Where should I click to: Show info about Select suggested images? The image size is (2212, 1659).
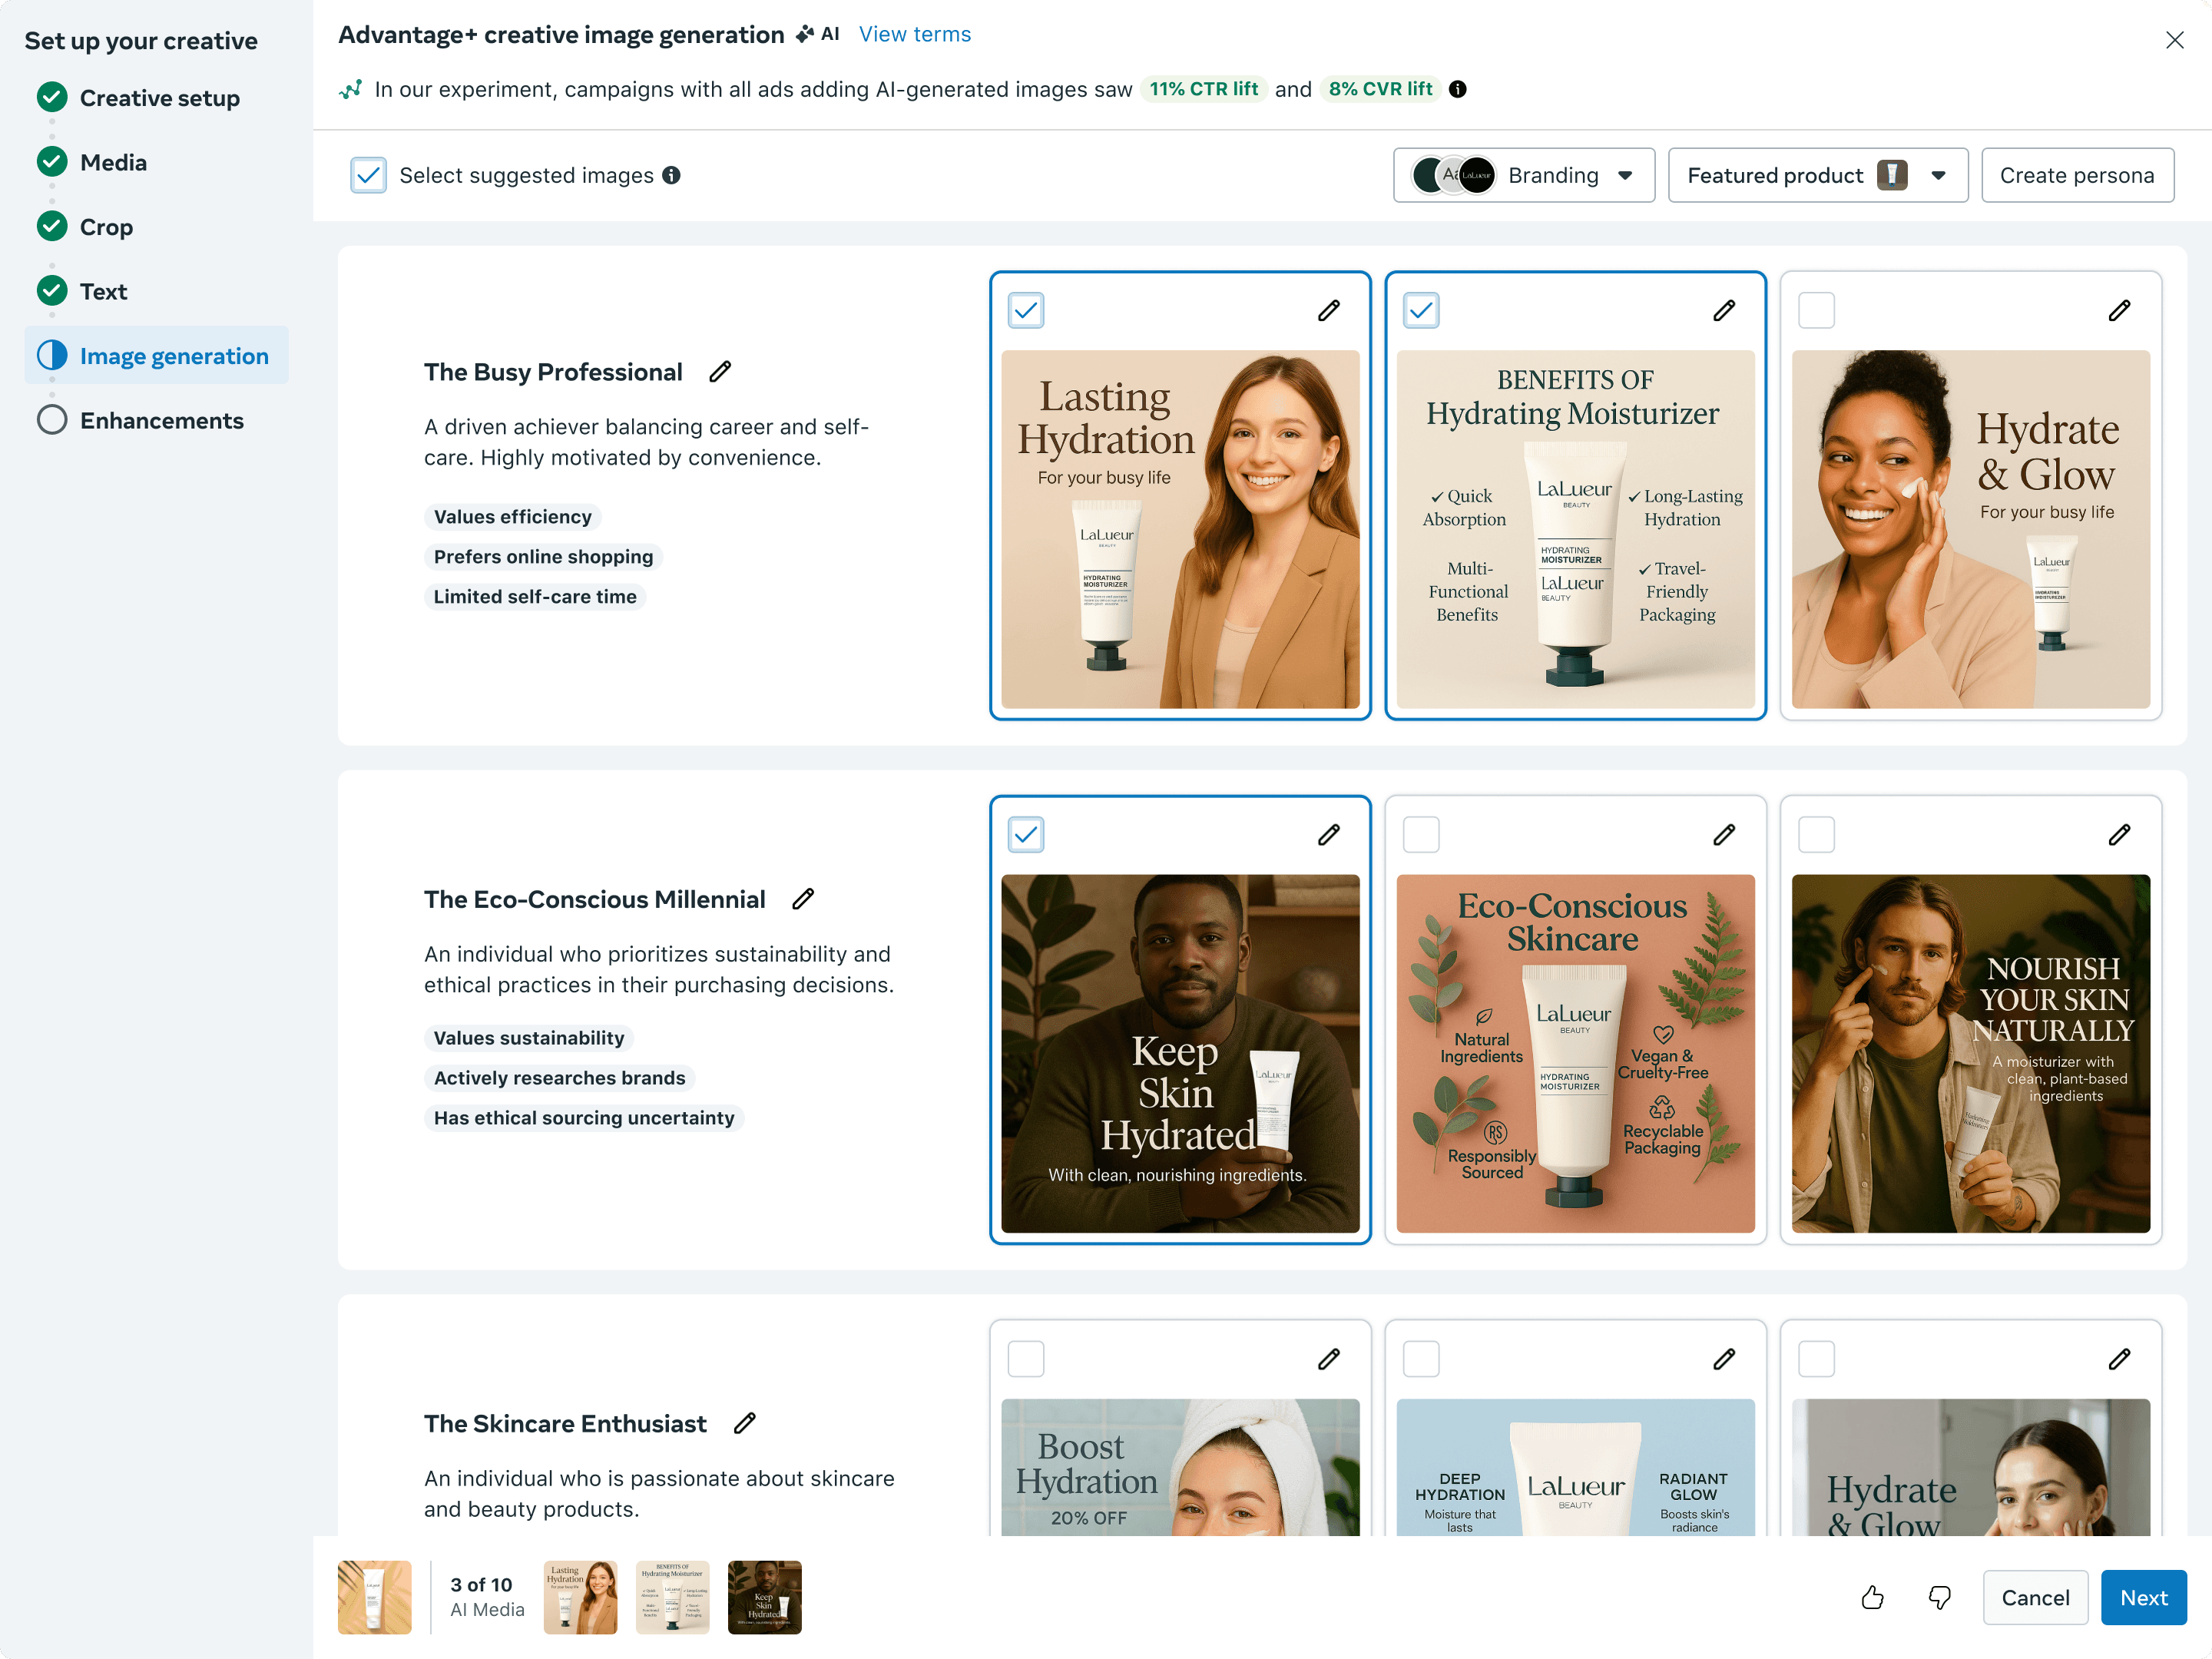point(672,175)
